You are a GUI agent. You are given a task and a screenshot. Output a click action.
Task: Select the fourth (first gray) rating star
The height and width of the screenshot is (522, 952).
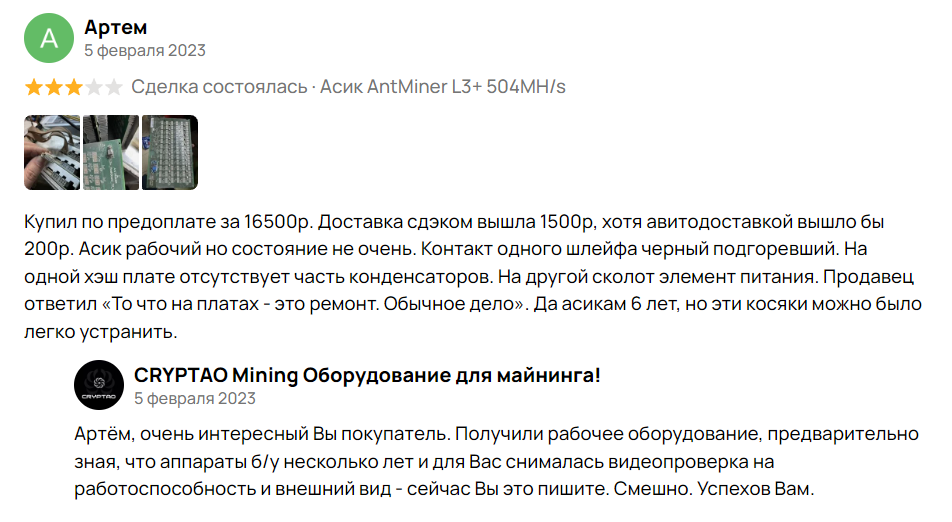point(94,87)
